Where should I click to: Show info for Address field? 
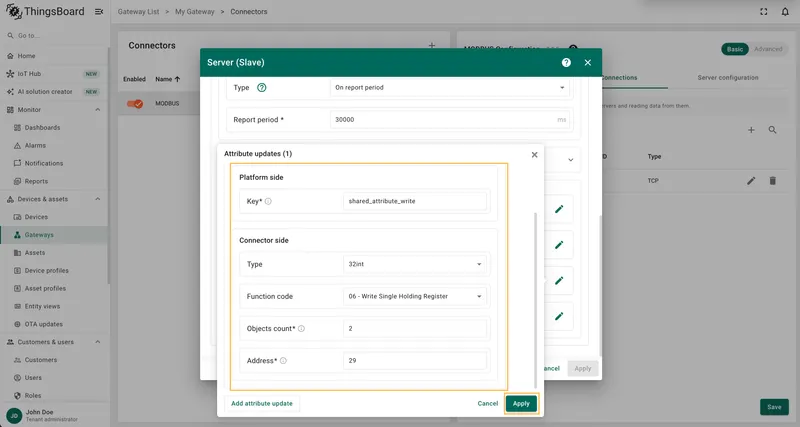tap(283, 361)
